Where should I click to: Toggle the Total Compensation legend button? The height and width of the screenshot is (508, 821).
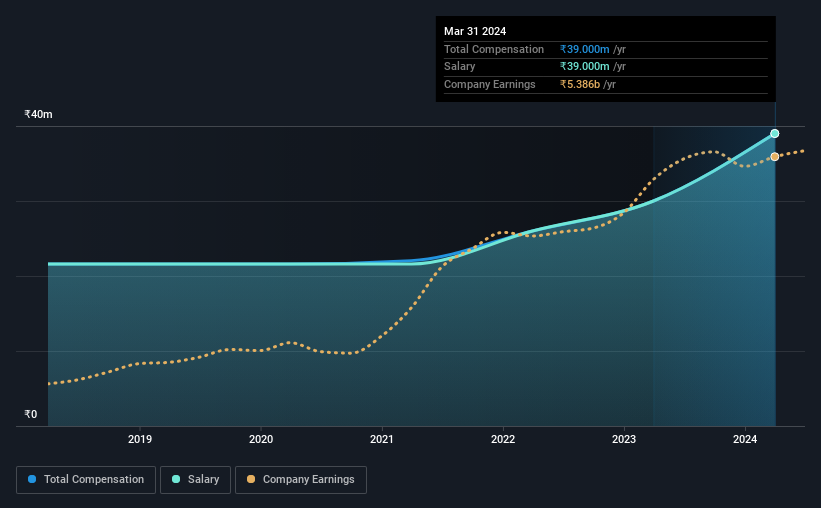tap(86, 480)
